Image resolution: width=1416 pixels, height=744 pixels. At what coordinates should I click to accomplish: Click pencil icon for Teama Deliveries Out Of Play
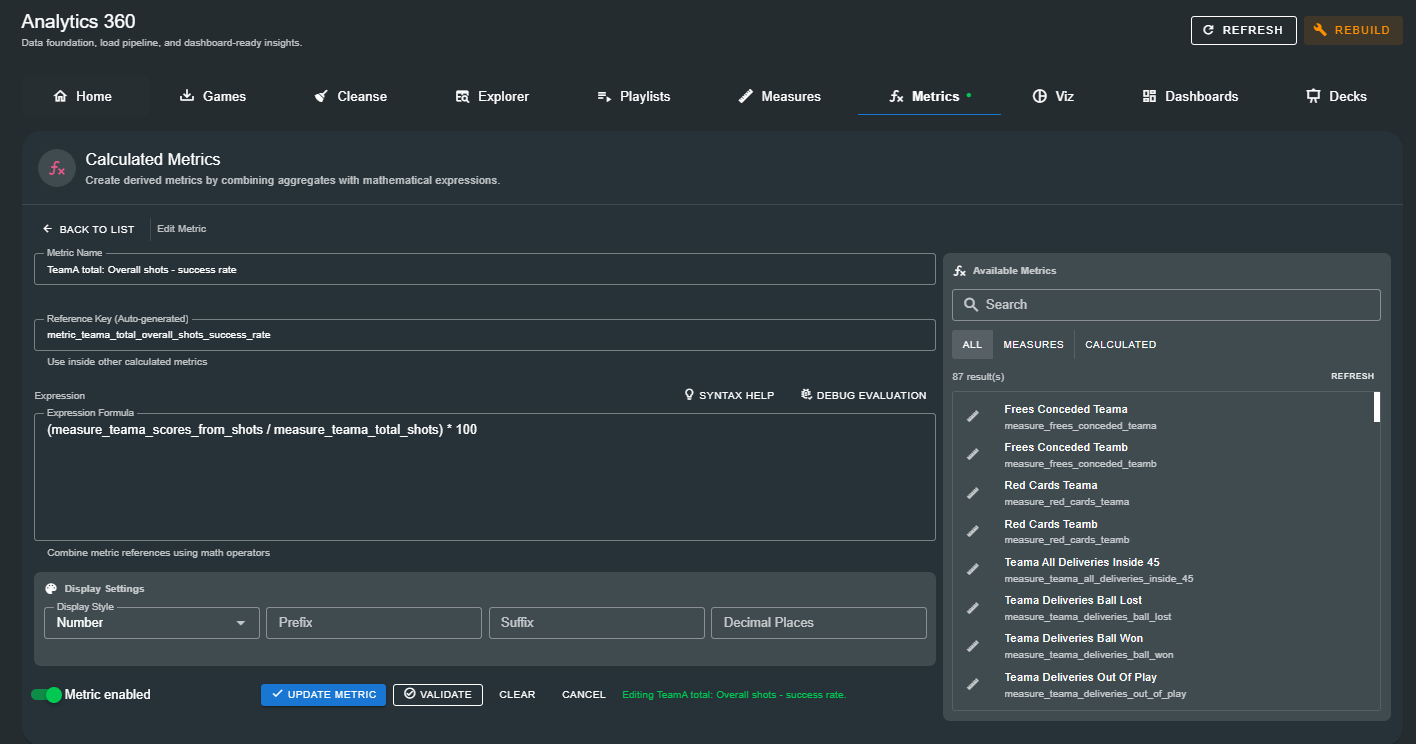click(x=973, y=684)
